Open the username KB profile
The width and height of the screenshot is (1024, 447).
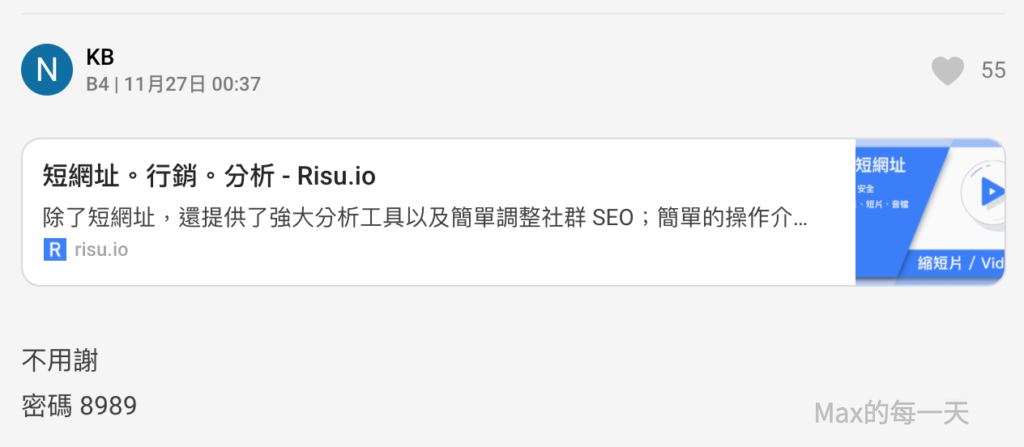[100, 57]
